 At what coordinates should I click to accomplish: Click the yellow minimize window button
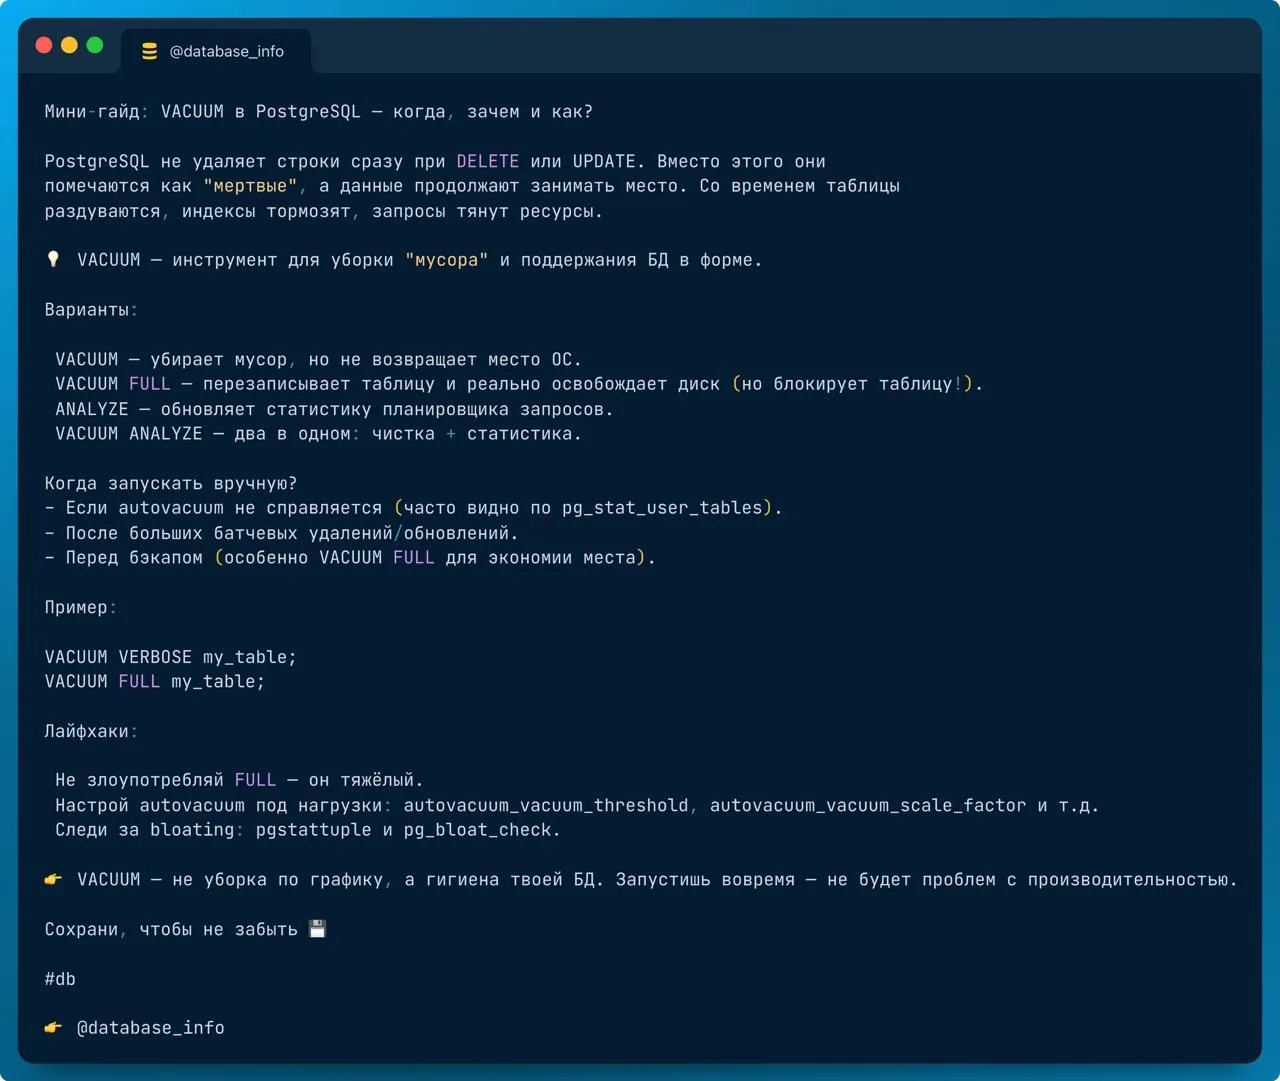pyautogui.click(x=69, y=45)
